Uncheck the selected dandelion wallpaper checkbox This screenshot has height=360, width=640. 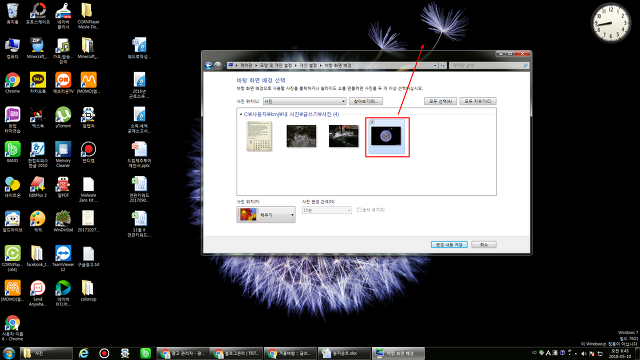372,122
